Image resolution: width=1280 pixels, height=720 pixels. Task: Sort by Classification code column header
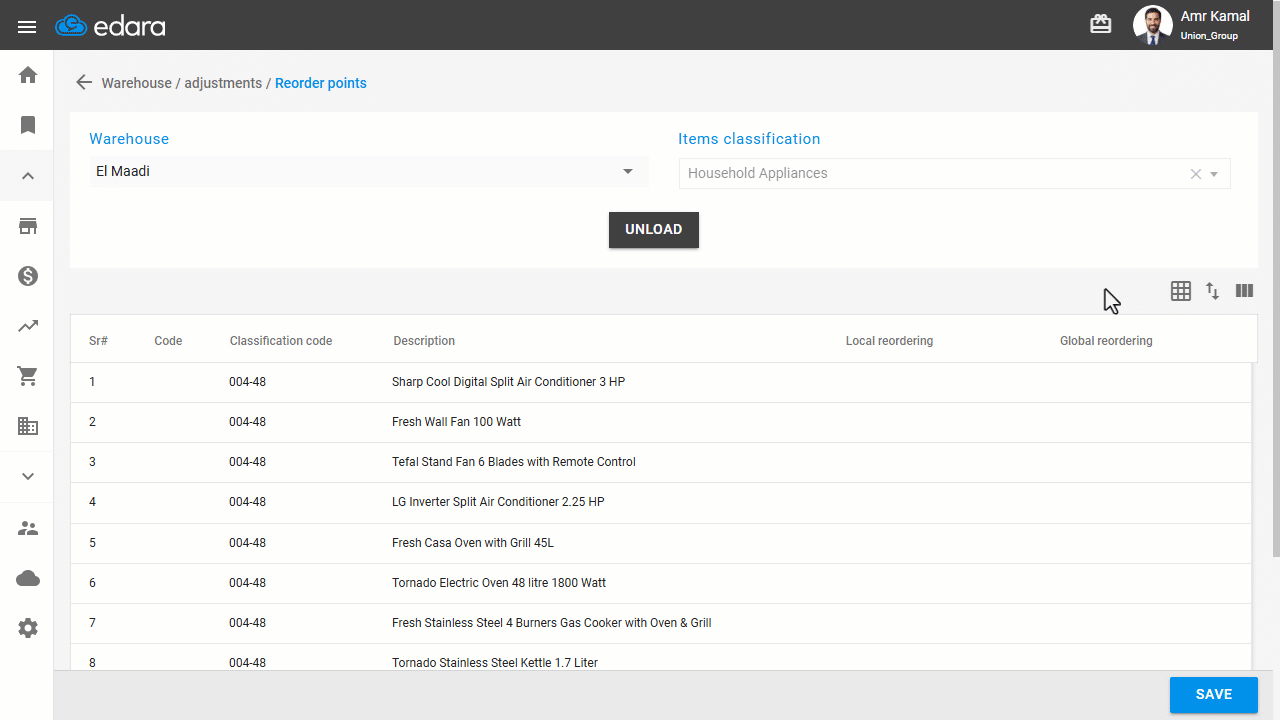(281, 341)
